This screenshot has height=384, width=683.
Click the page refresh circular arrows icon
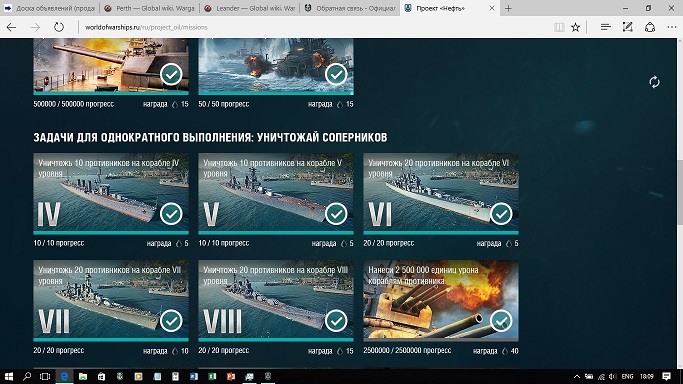click(x=654, y=82)
